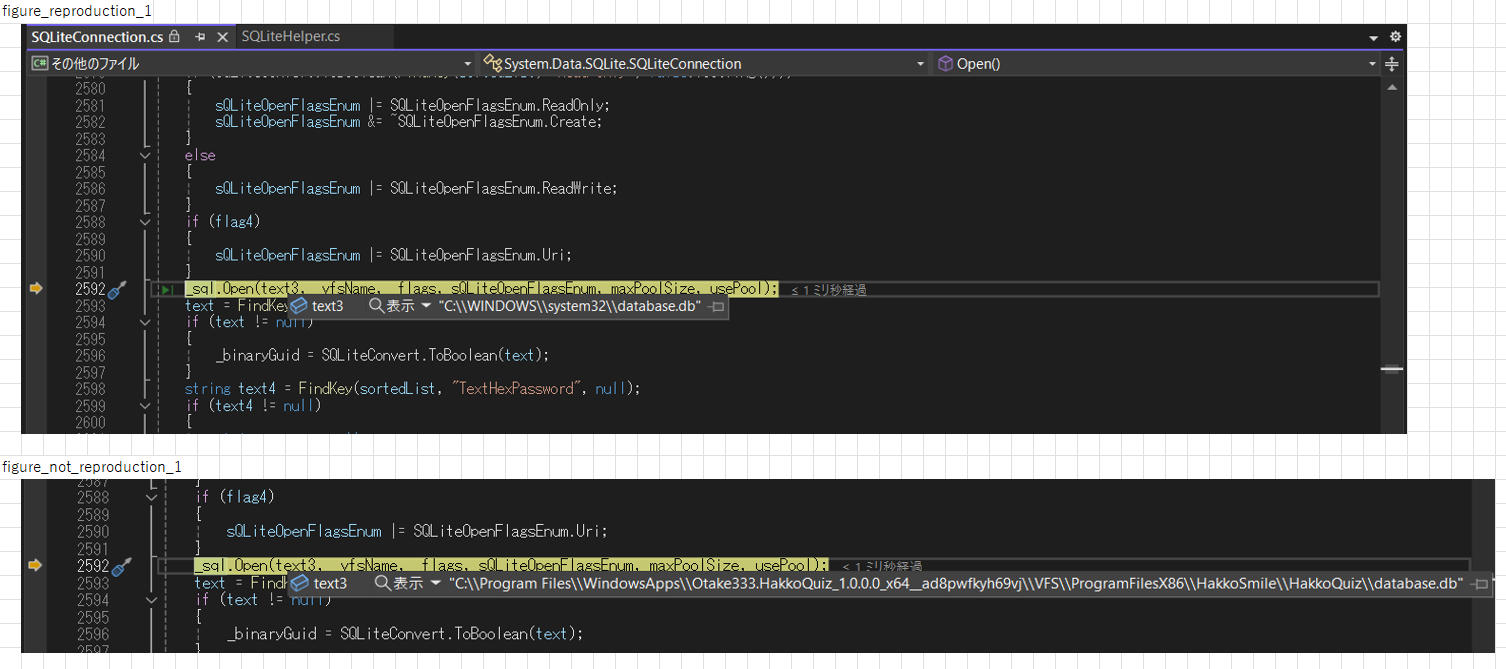Pin the bottom datatip with WindowsApps path

click(x=1479, y=584)
